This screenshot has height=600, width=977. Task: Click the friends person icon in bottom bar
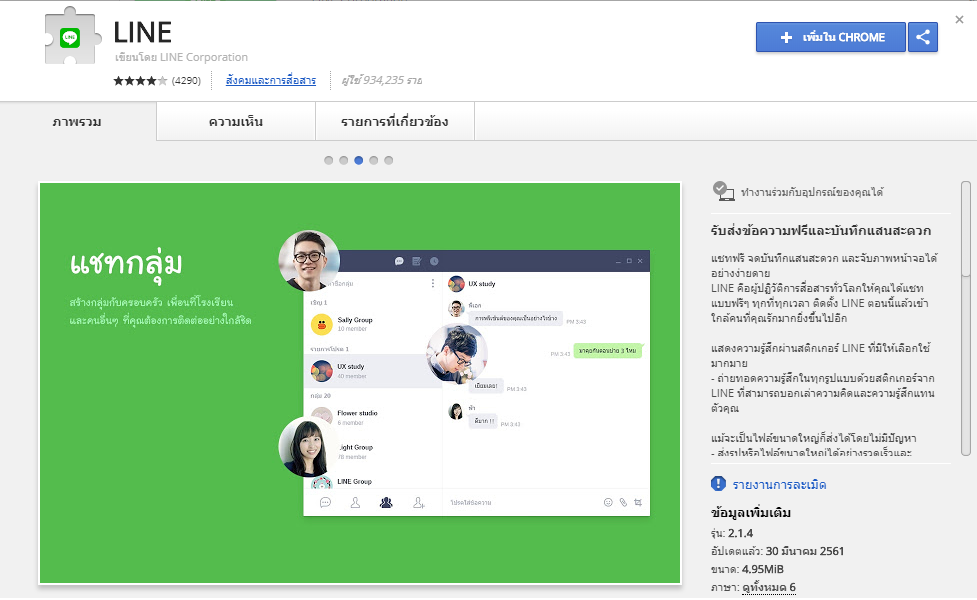[355, 502]
